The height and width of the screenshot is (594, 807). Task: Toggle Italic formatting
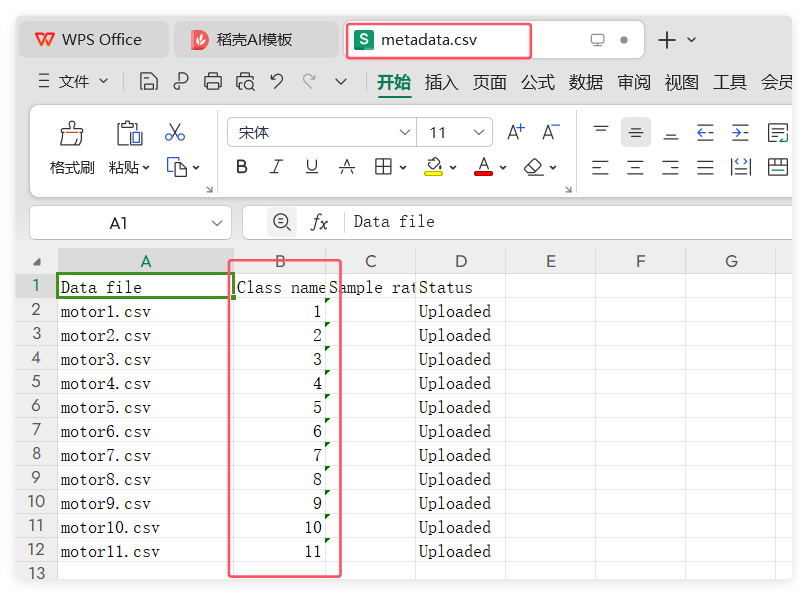(276, 167)
